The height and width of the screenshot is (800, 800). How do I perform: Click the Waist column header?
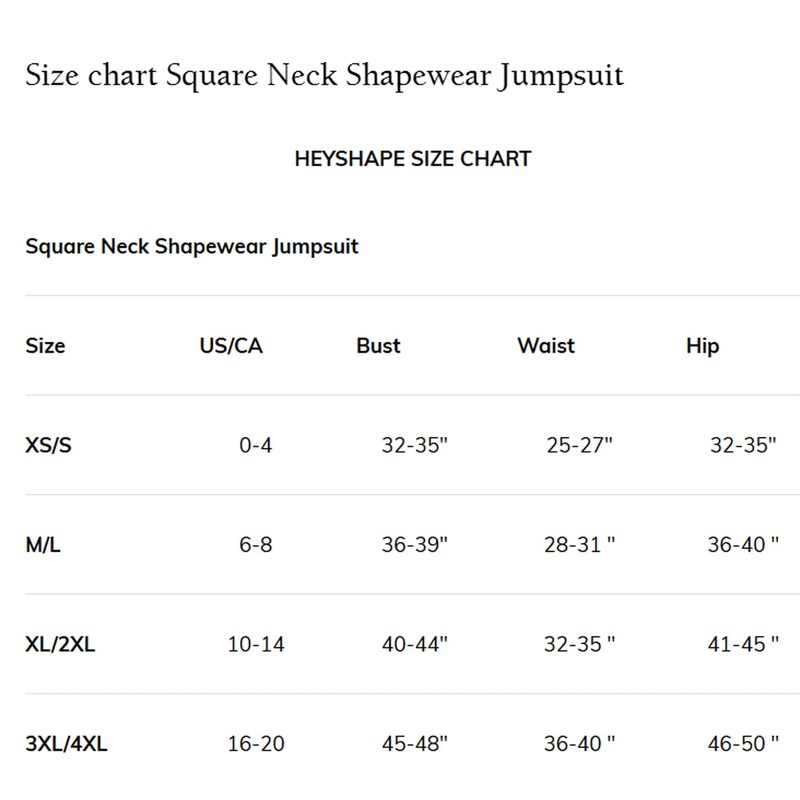pyautogui.click(x=546, y=346)
